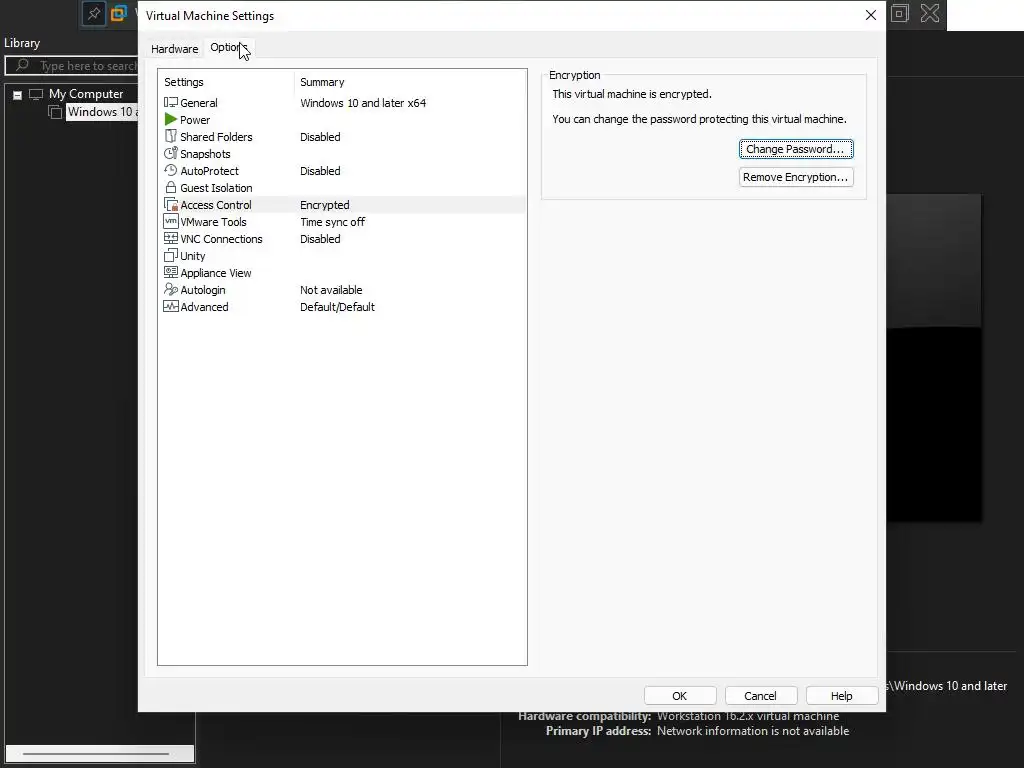
Task: Click the Advanced waveform icon
Action: [170, 306]
